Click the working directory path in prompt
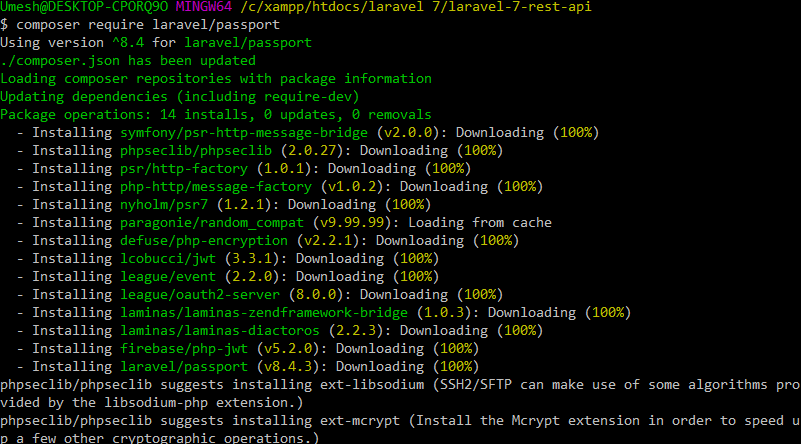Screen dimensions: 801x444 tap(415, 7)
